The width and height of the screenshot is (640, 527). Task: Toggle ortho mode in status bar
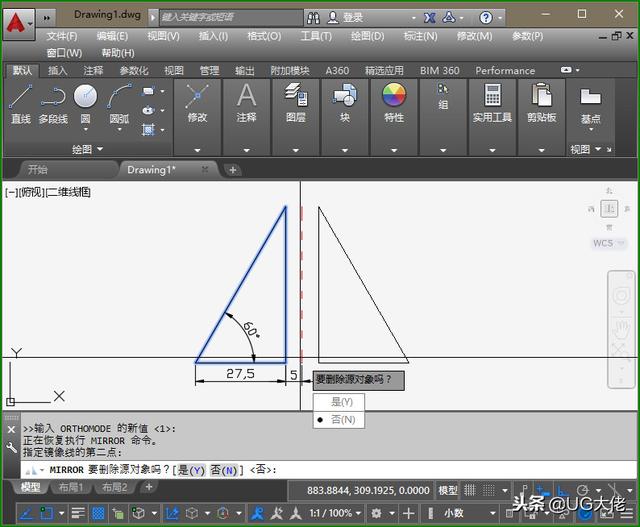(x=563, y=490)
